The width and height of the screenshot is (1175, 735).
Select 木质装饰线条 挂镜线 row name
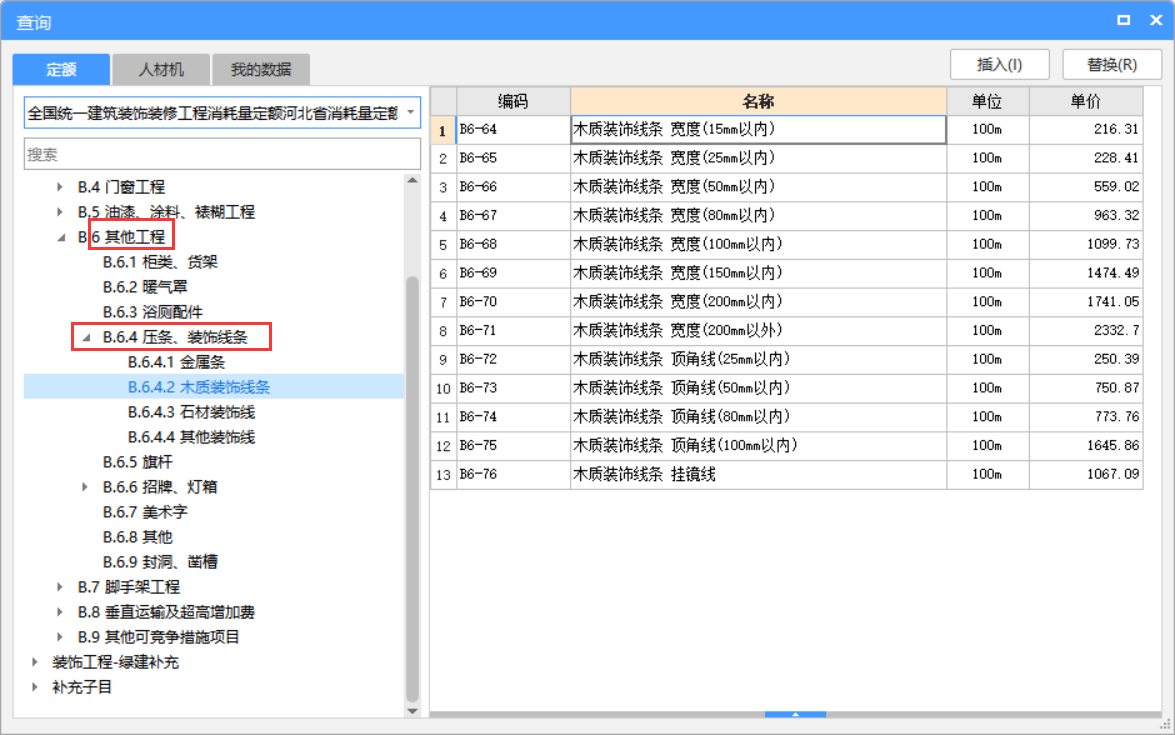pyautogui.click(x=758, y=474)
